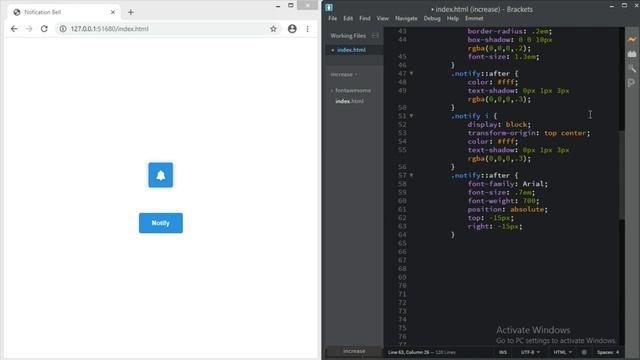640x360 pixels.
Task: Click the blue Notify button
Action: pyautogui.click(x=161, y=223)
